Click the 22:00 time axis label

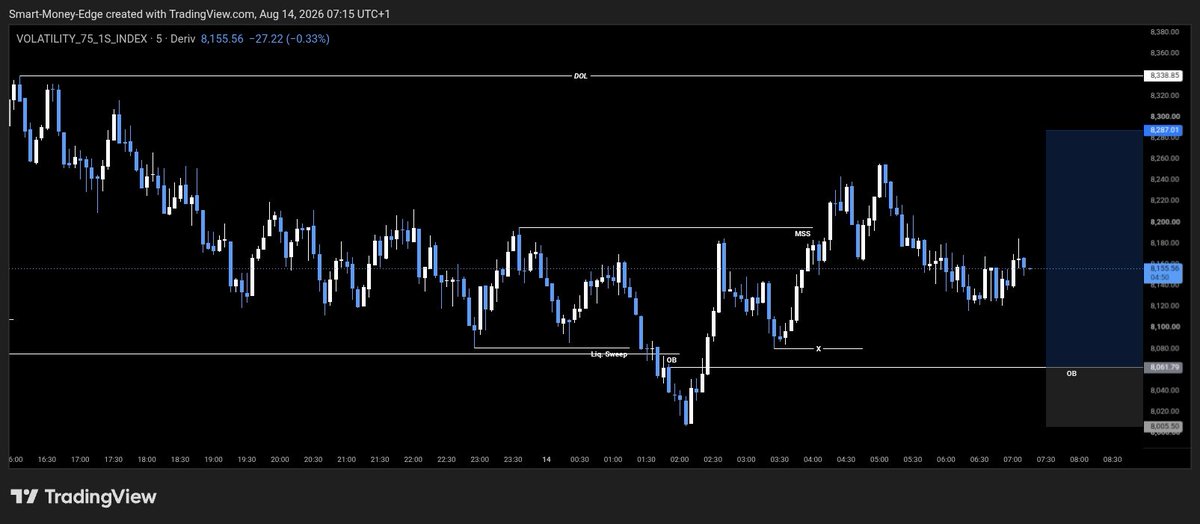tap(413, 459)
